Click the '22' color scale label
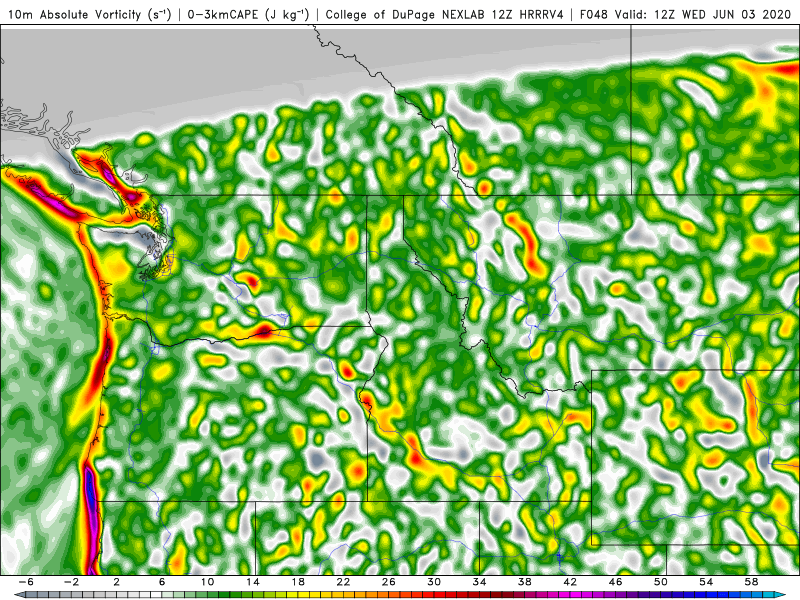Screen dimensions: 800x600 pos(343,582)
